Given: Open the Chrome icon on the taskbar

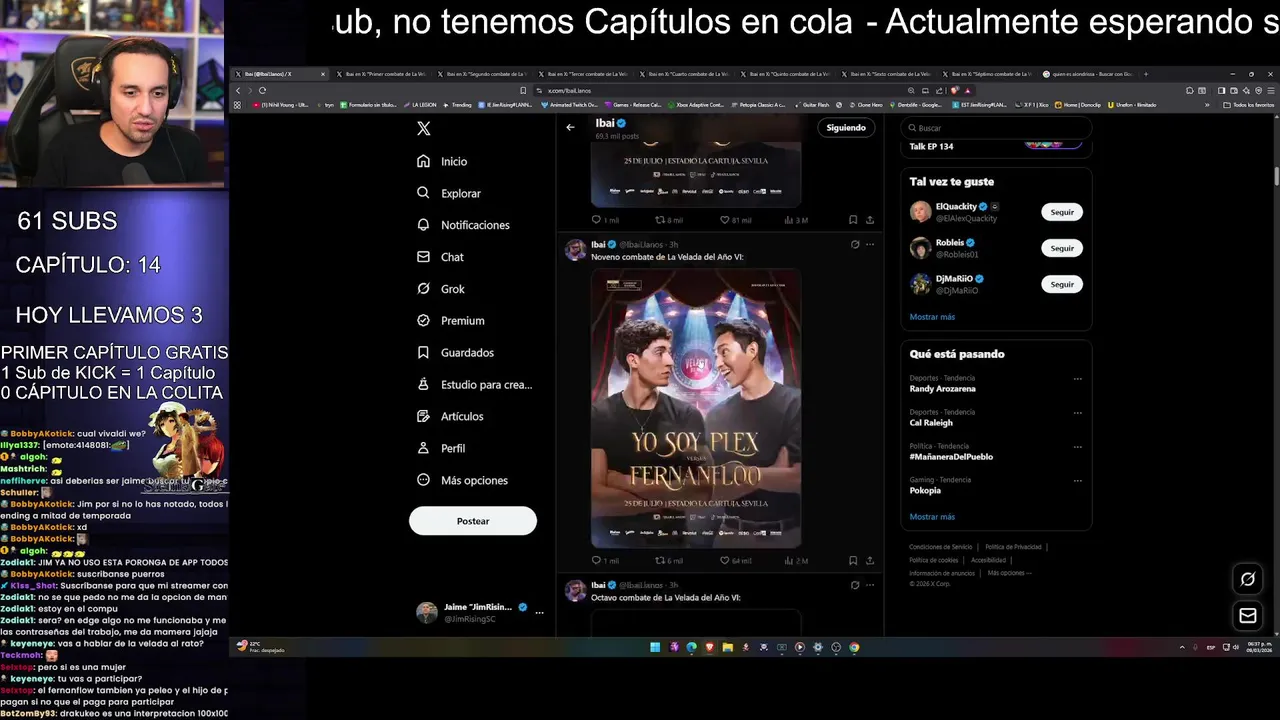Looking at the screenshot, I should [x=854, y=647].
